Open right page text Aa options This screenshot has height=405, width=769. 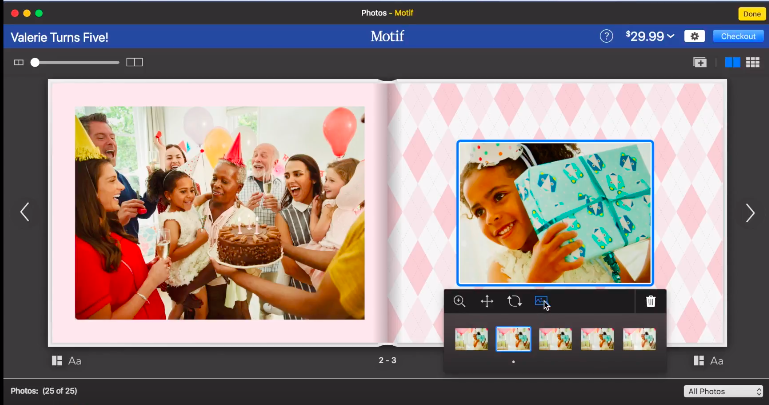(x=717, y=361)
